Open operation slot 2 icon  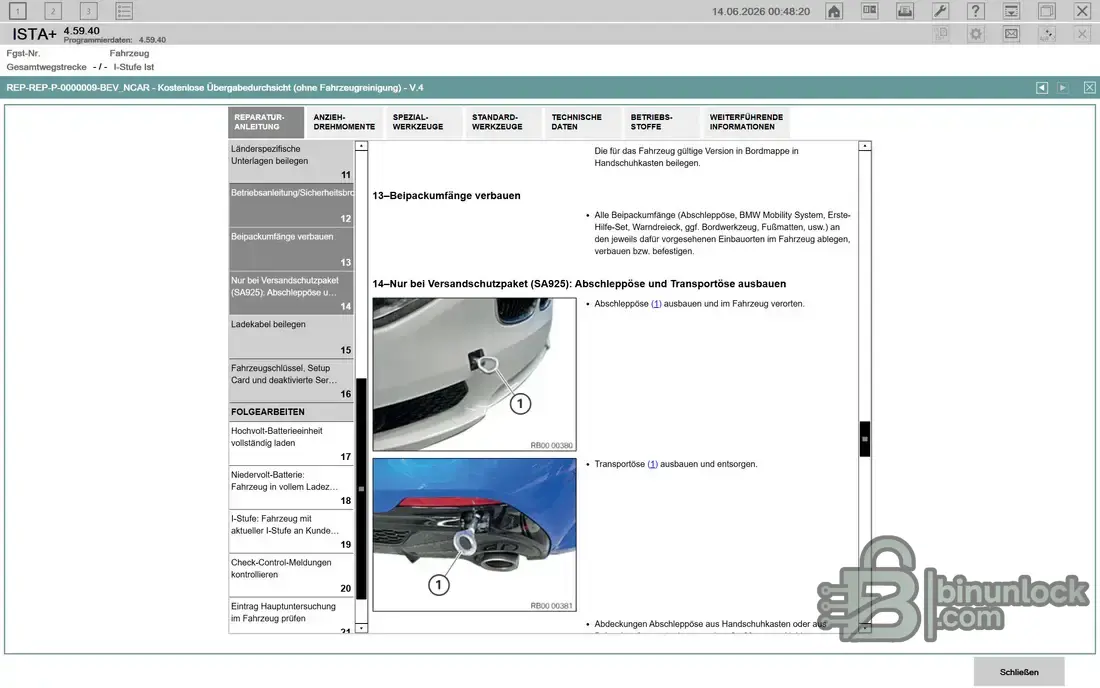(53, 11)
